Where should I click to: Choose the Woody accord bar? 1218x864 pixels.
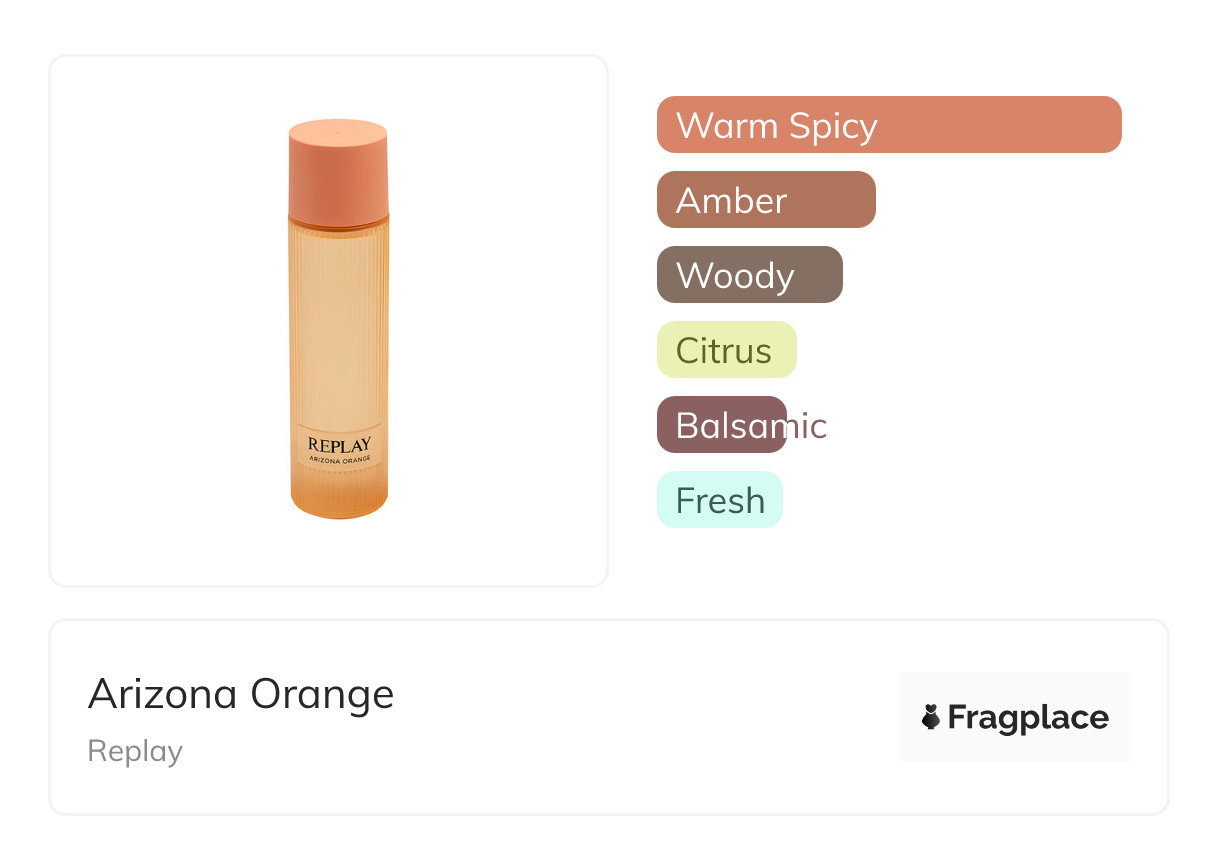(749, 275)
